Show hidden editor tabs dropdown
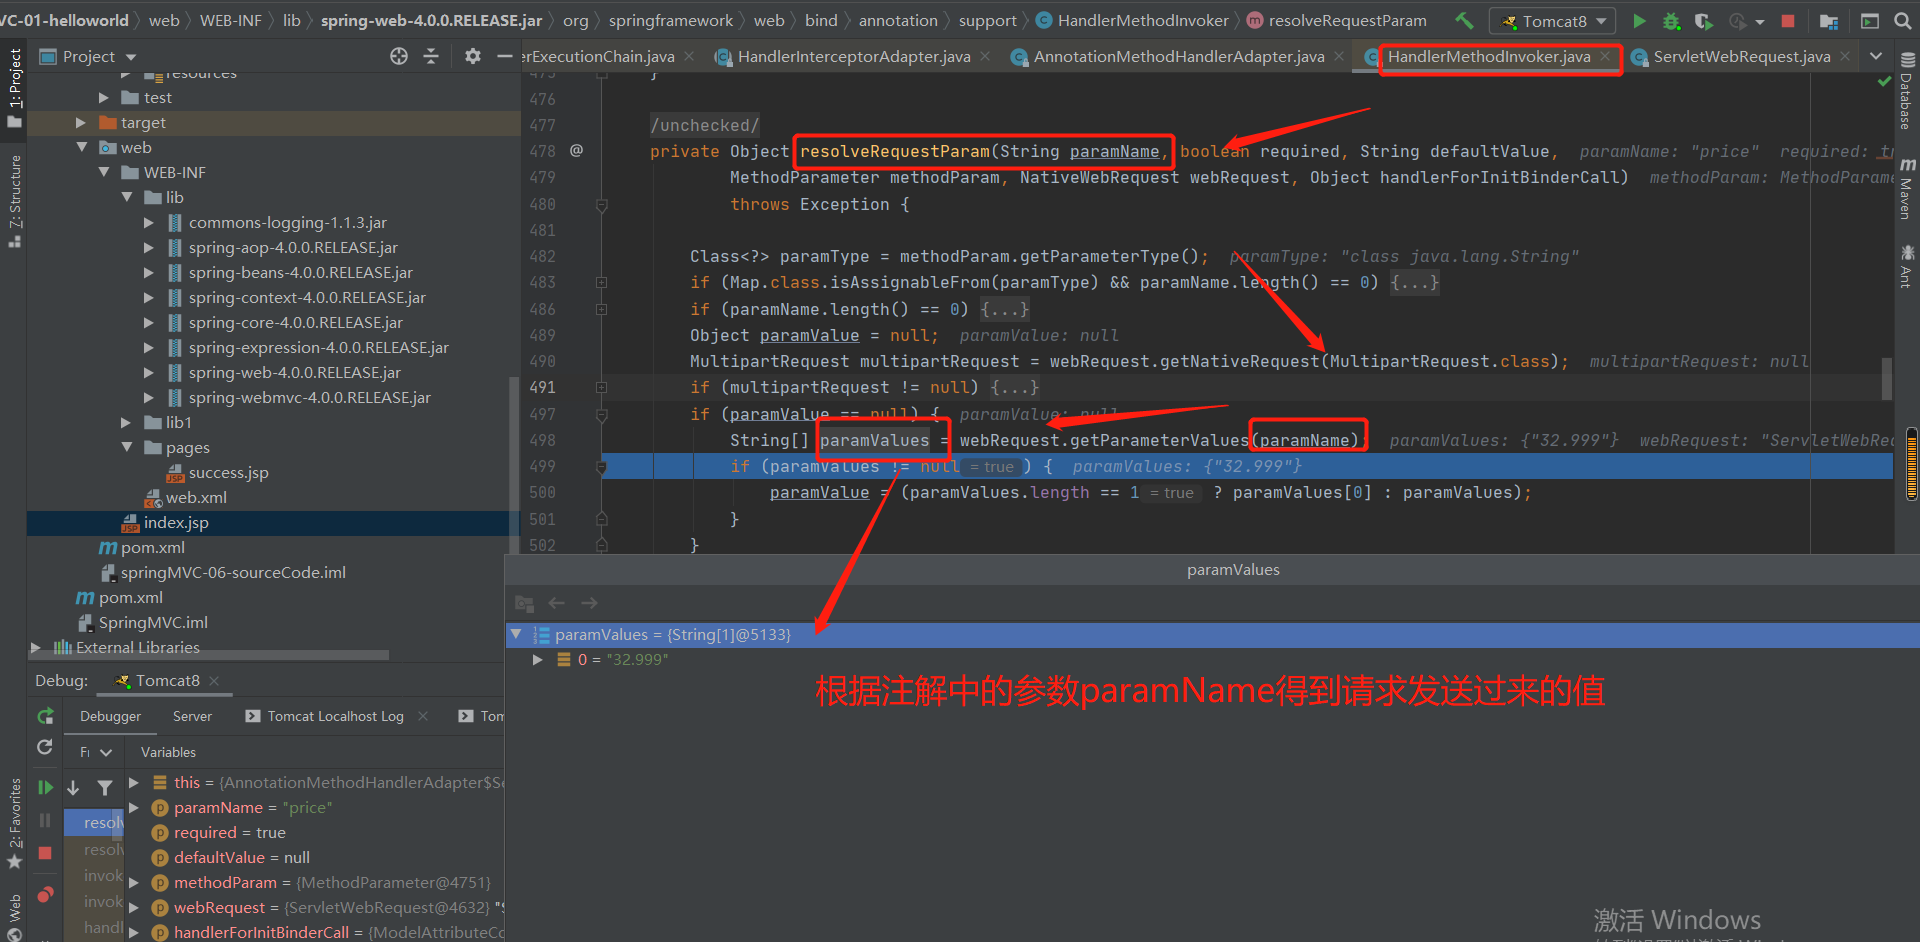 pos(1876,57)
